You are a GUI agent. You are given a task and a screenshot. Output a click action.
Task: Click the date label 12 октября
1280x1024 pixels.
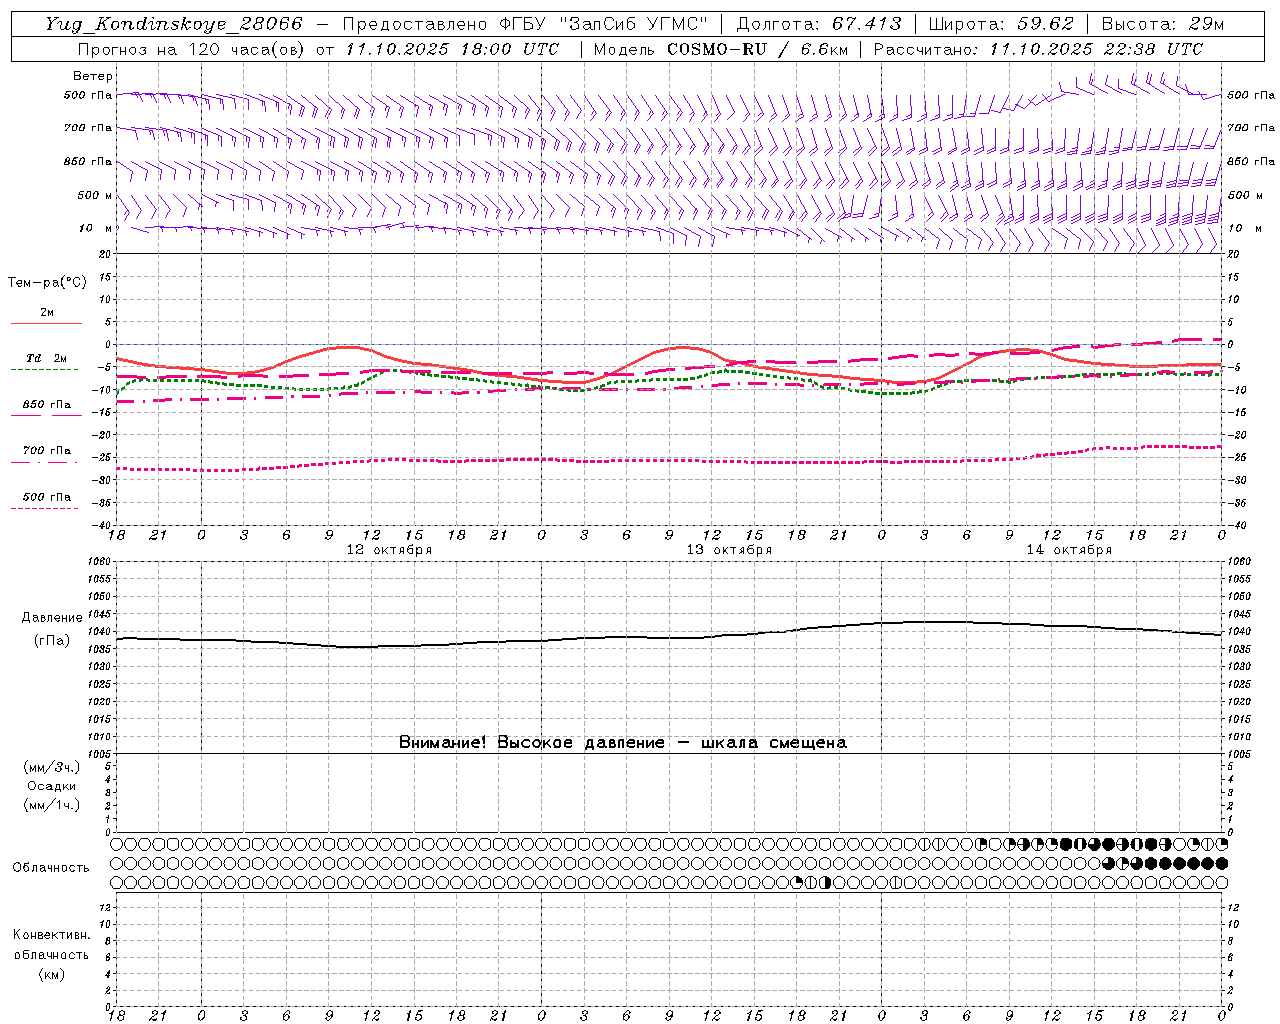pos(389,550)
